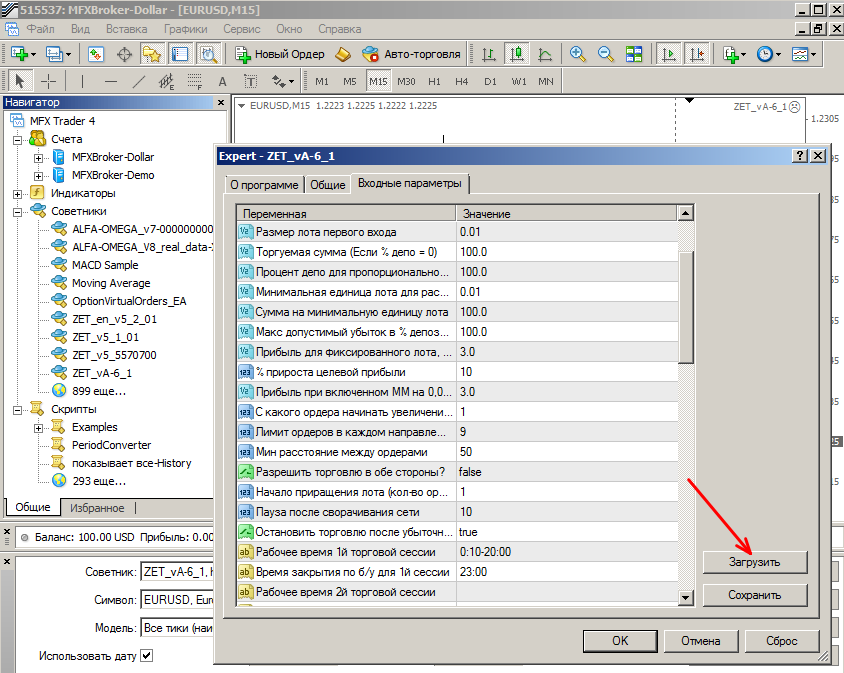The width and height of the screenshot is (844, 673).
Task: Select the equidistant channel tool
Action: pyautogui.click(x=167, y=81)
